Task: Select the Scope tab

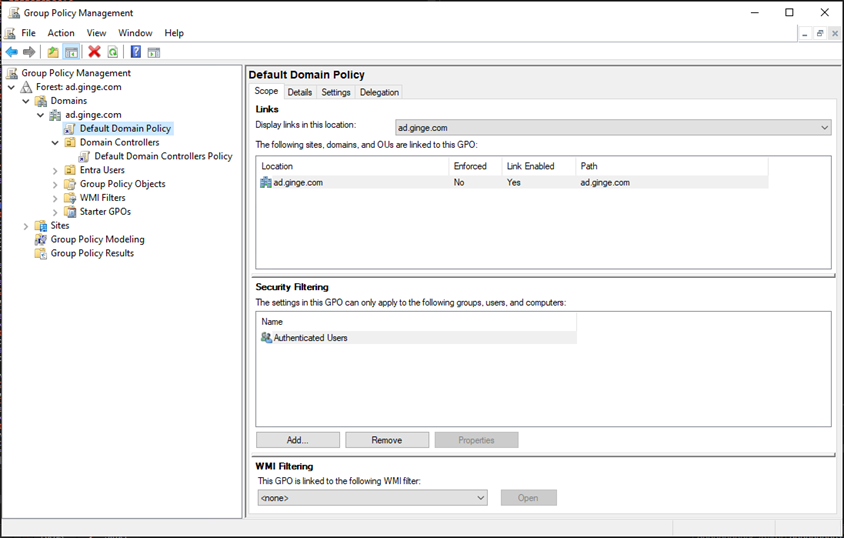Action: pos(266,91)
